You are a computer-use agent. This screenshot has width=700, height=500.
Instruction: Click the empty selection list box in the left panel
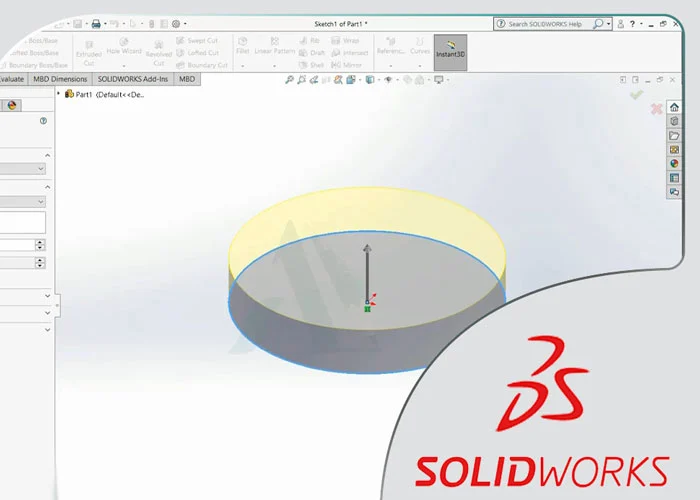pyautogui.click(x=22, y=222)
